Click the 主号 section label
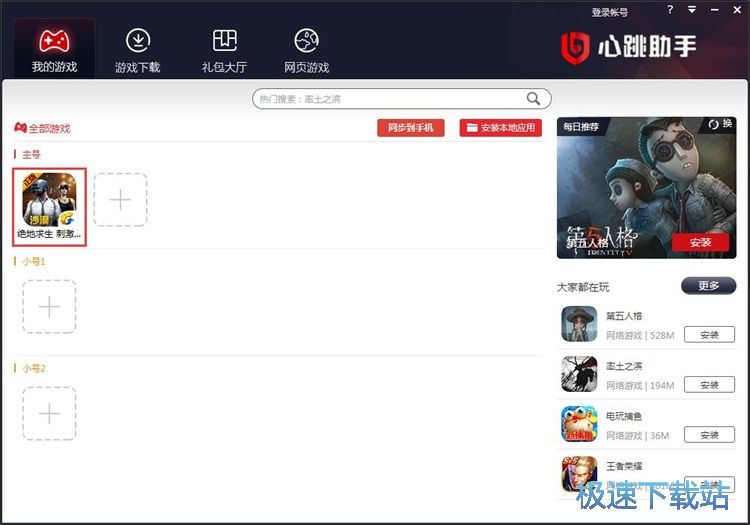 (31, 154)
